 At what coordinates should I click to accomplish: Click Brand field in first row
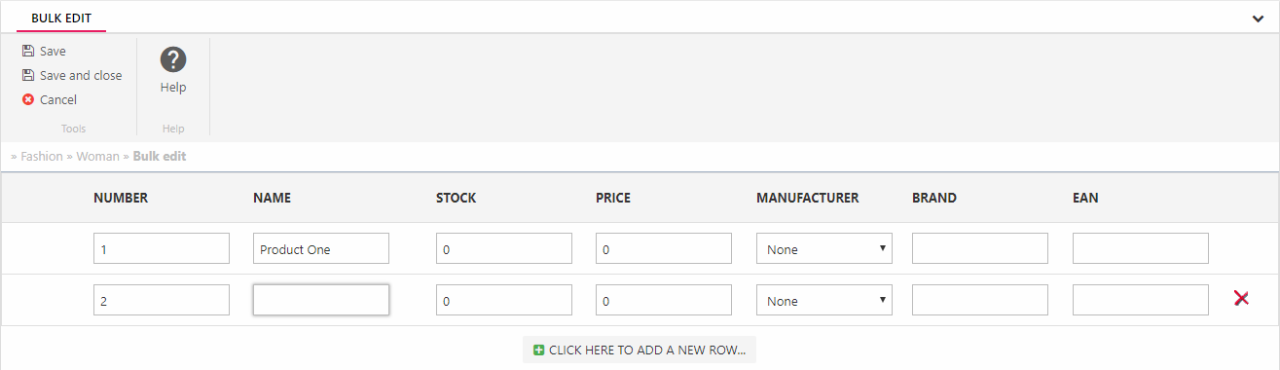pyautogui.click(x=980, y=249)
